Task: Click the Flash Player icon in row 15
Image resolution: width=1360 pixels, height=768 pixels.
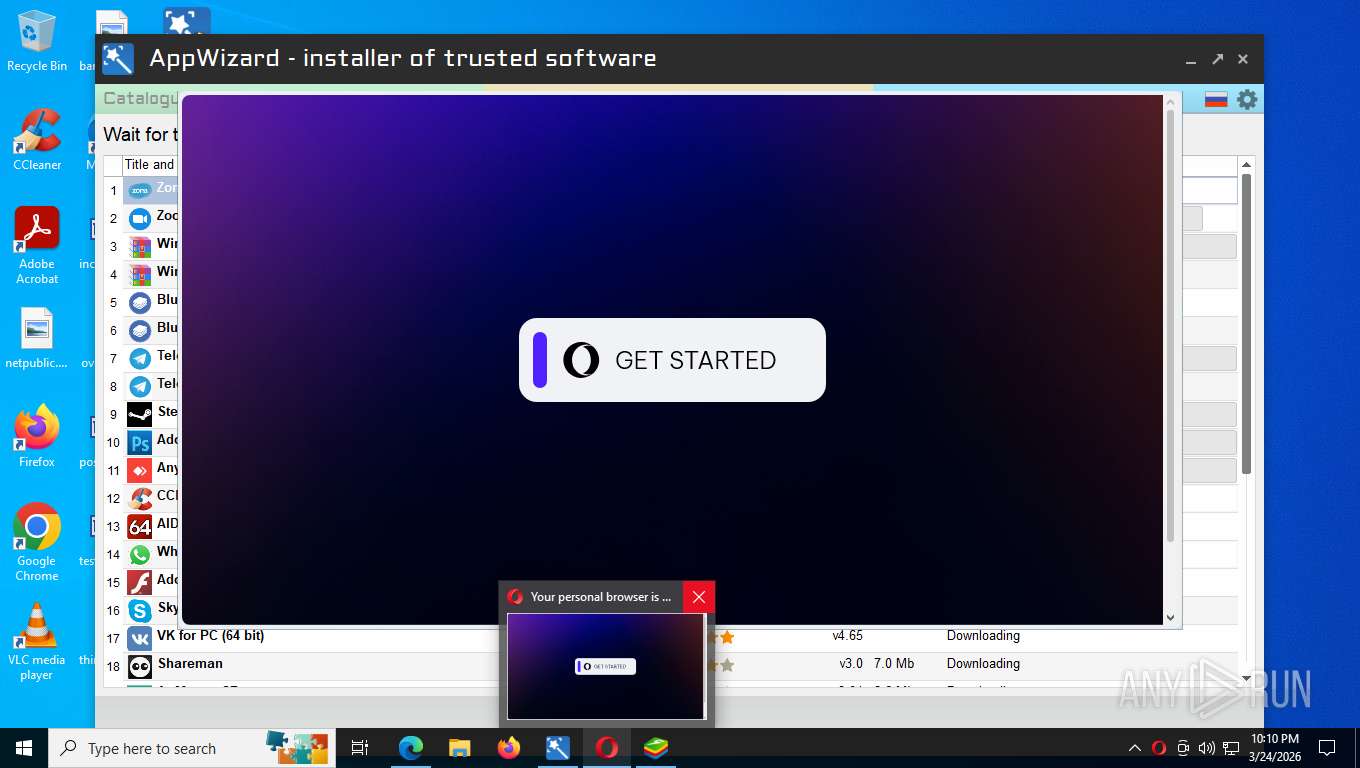Action: [140, 582]
